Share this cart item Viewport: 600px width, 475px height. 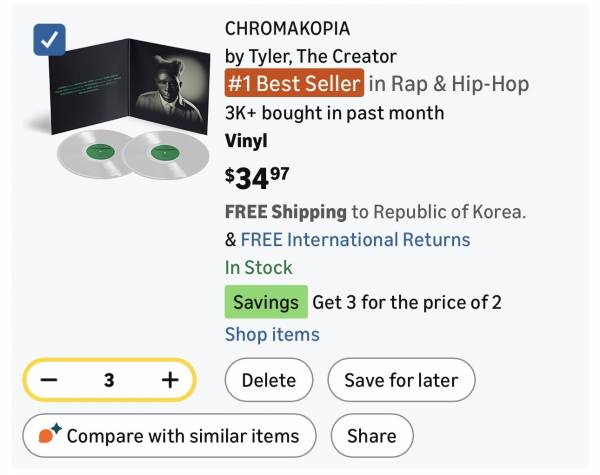[371, 436]
